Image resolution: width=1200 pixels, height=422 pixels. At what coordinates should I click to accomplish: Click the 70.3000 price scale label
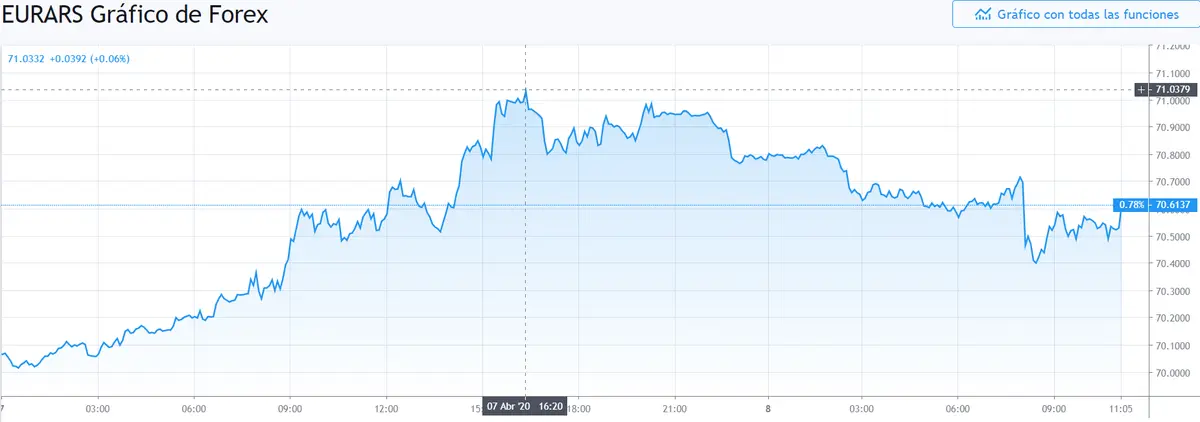click(x=1173, y=291)
